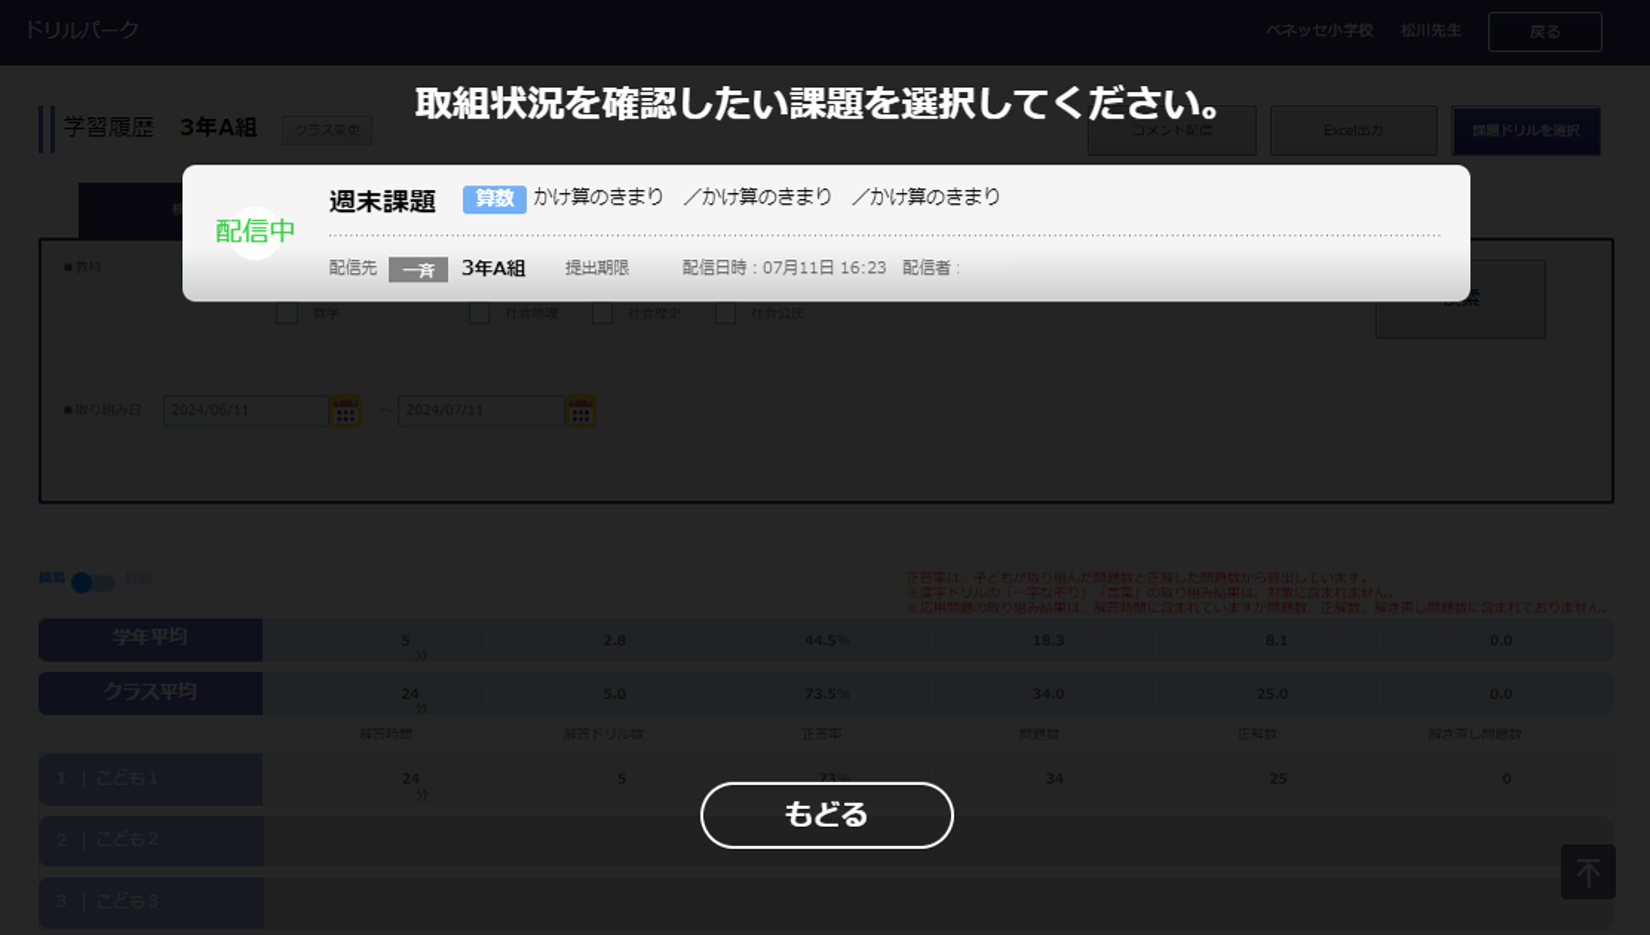This screenshot has width=1650, height=935.
Task: Toggle the 社会公民 checkbox
Action: pyautogui.click(x=725, y=313)
